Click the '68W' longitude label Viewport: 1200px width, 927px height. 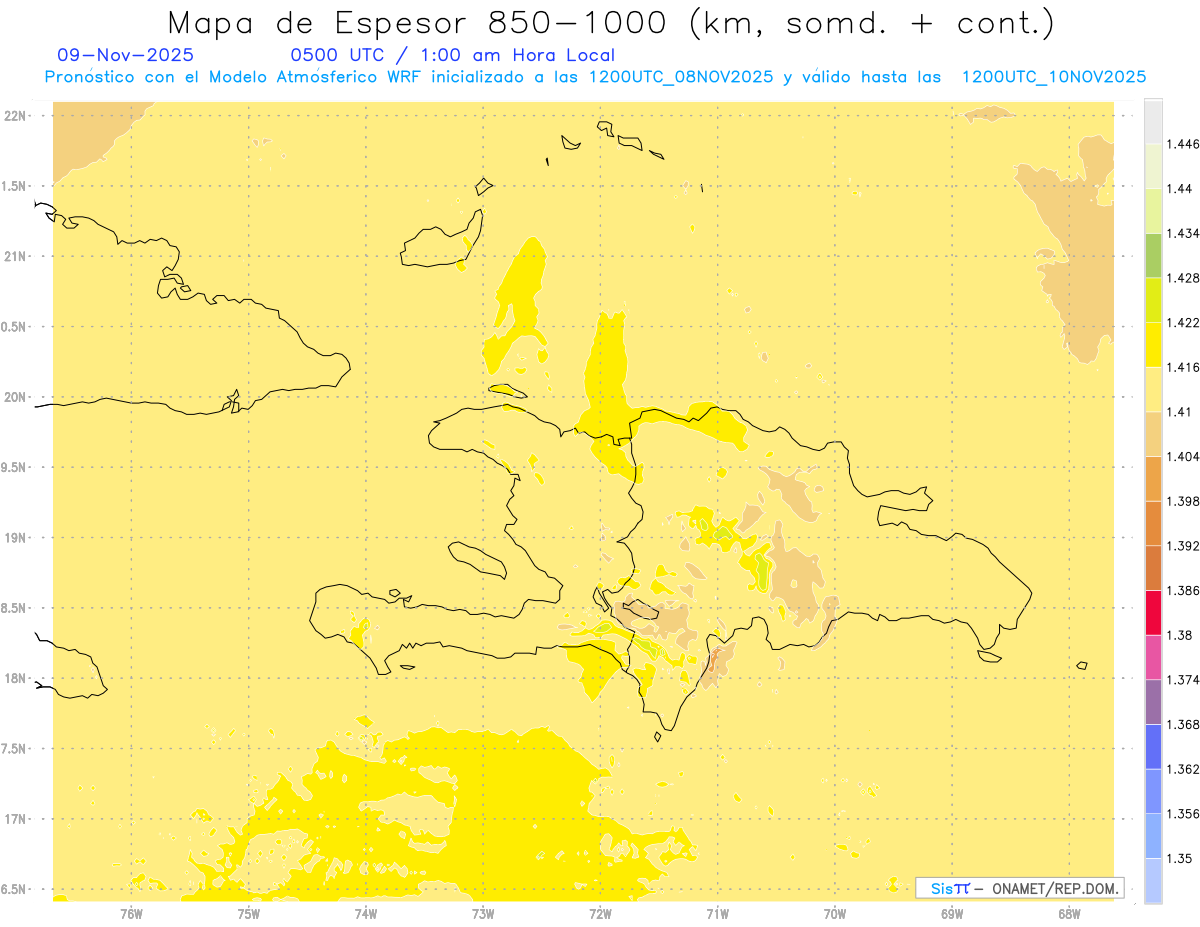pyautogui.click(x=1069, y=913)
